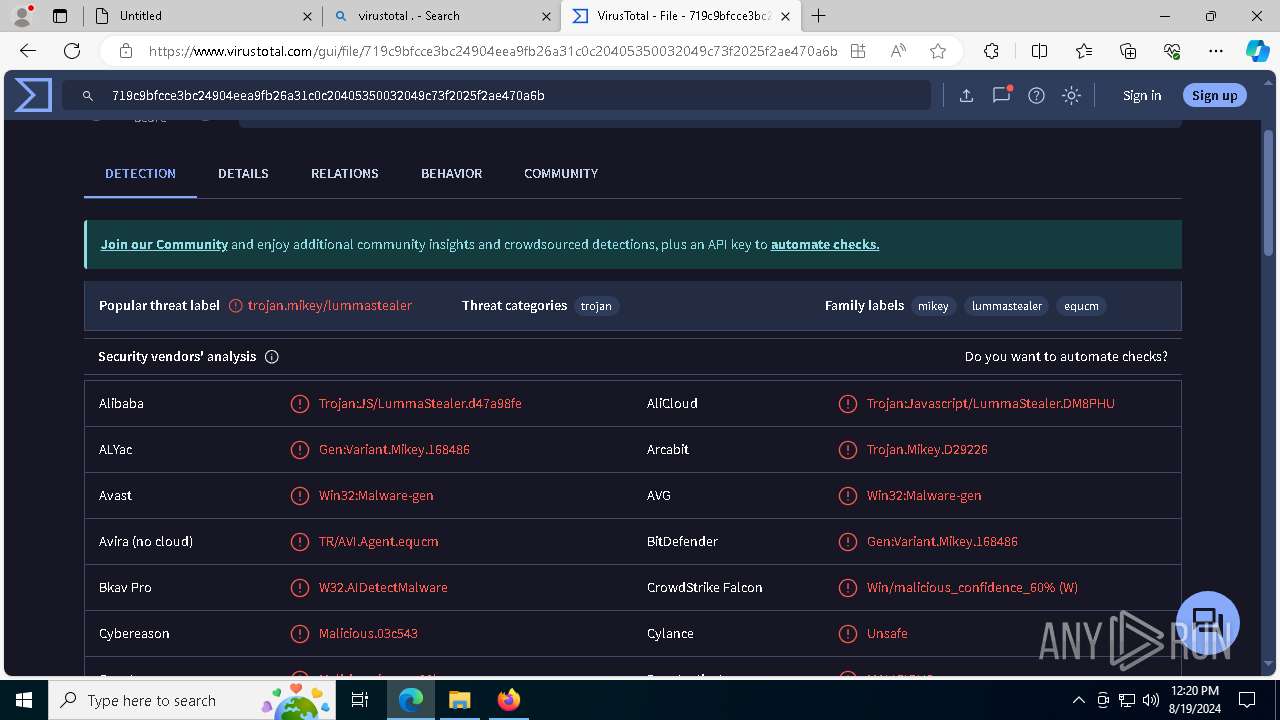Screen dimensions: 1280x720
Task: Open the help question mark icon
Action: (1036, 96)
